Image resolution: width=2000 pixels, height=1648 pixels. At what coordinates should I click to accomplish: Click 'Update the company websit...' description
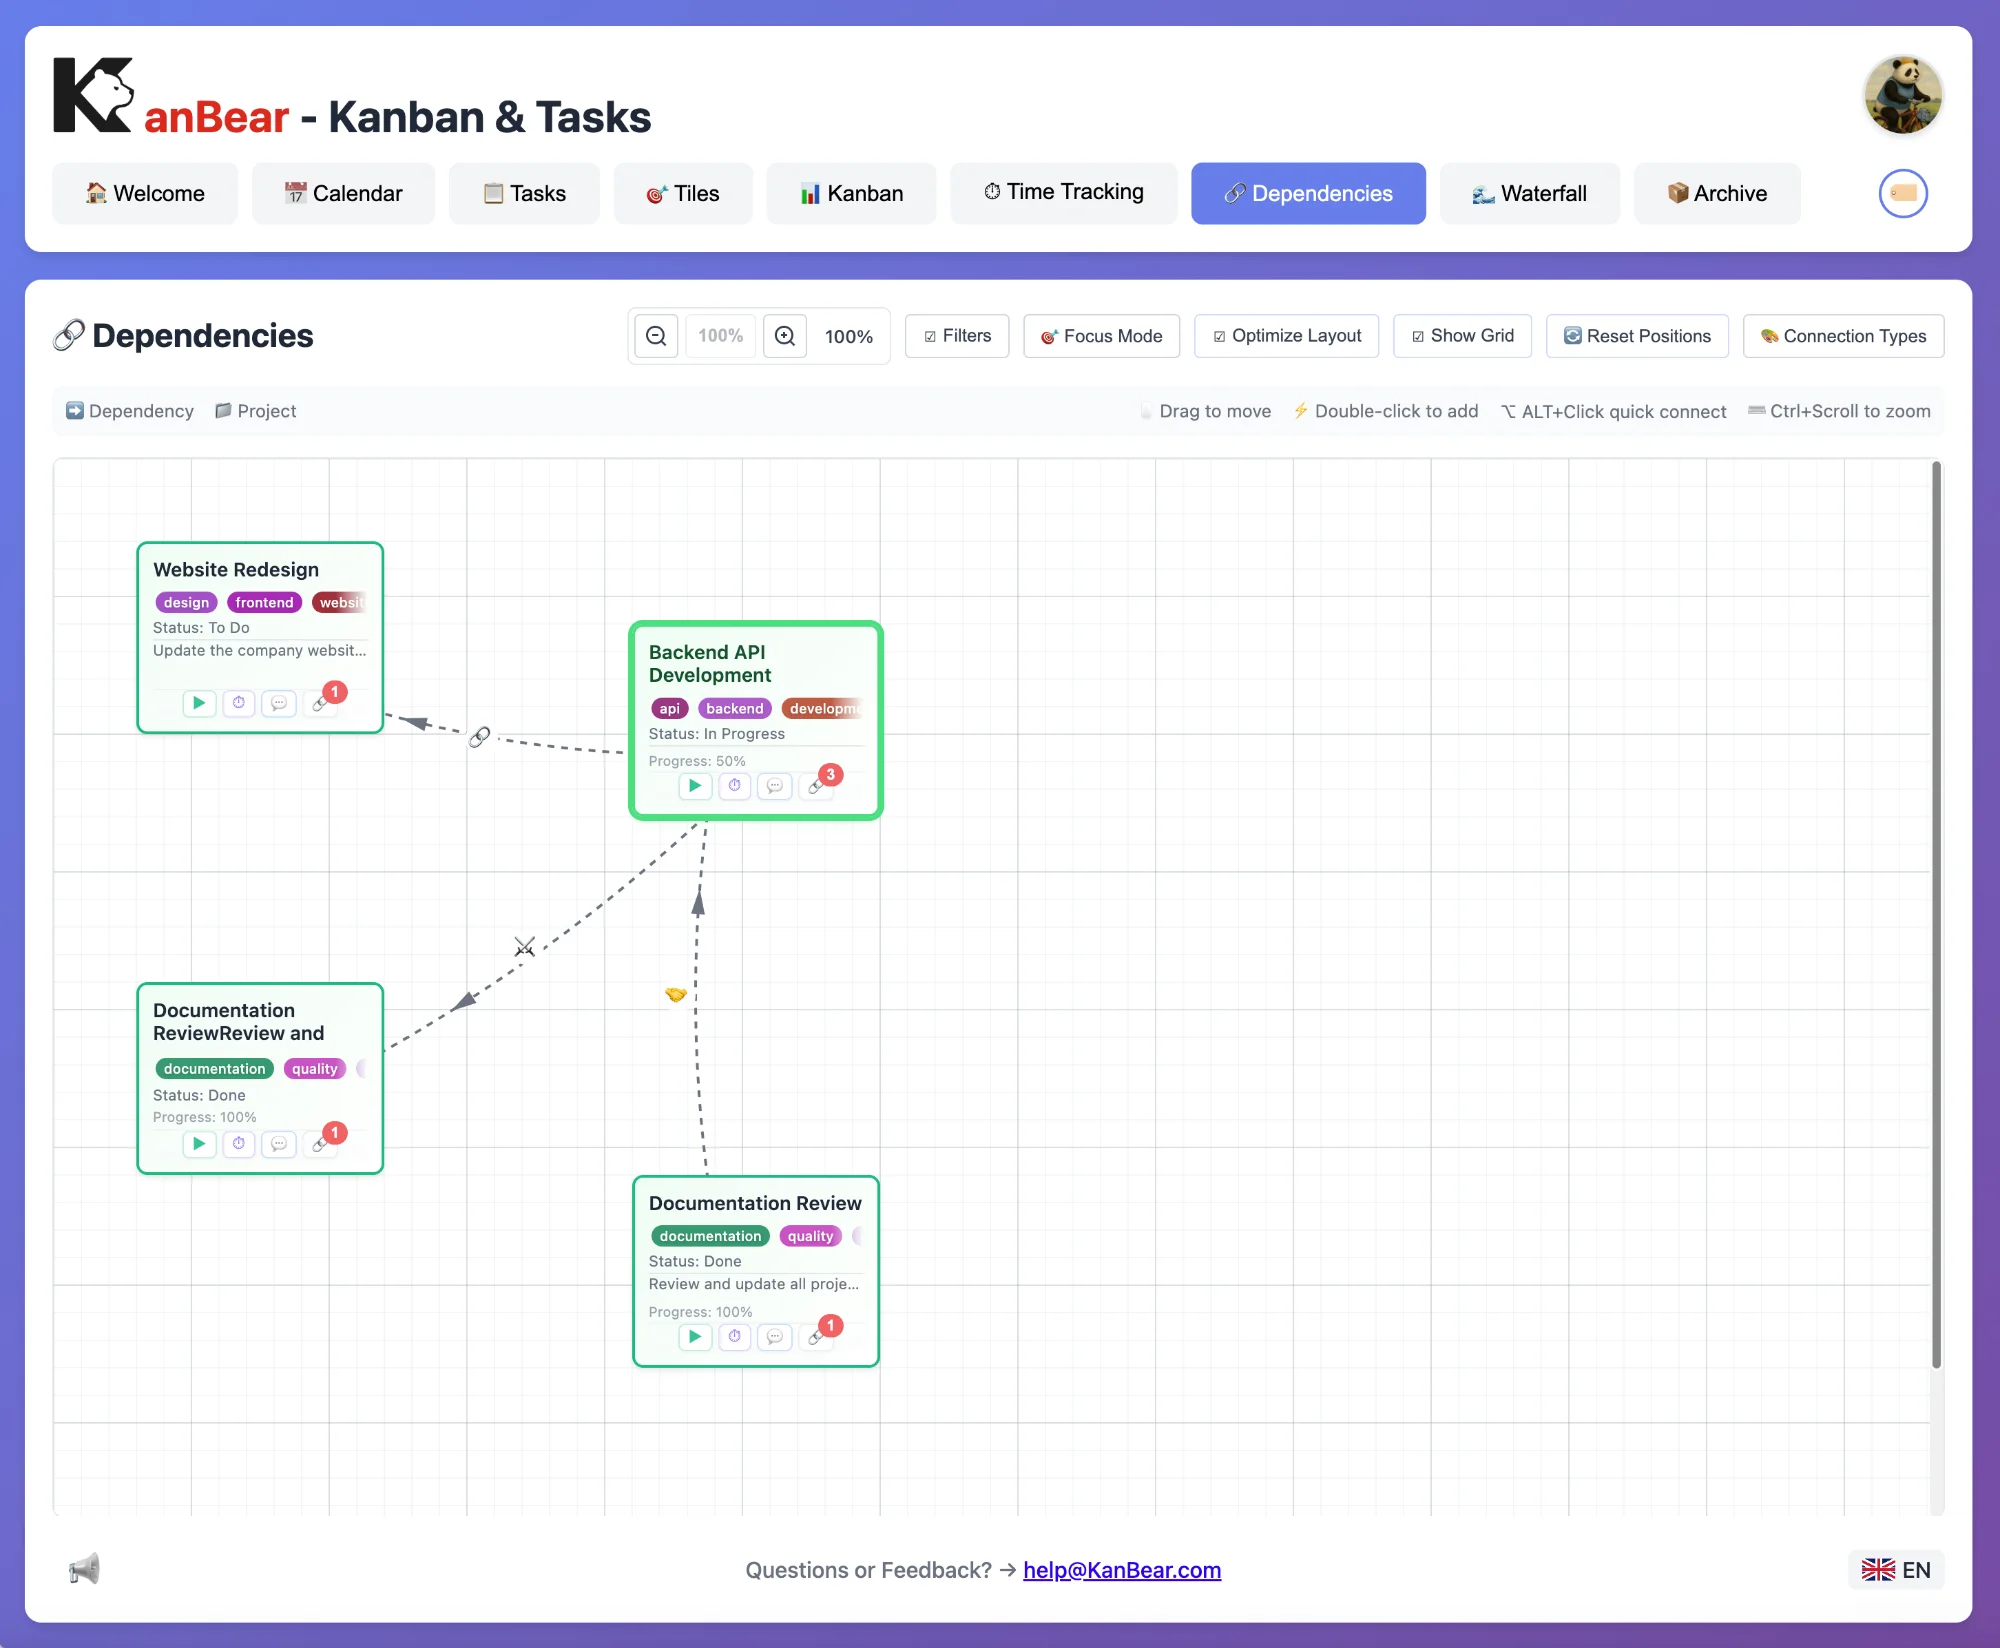tap(260, 650)
